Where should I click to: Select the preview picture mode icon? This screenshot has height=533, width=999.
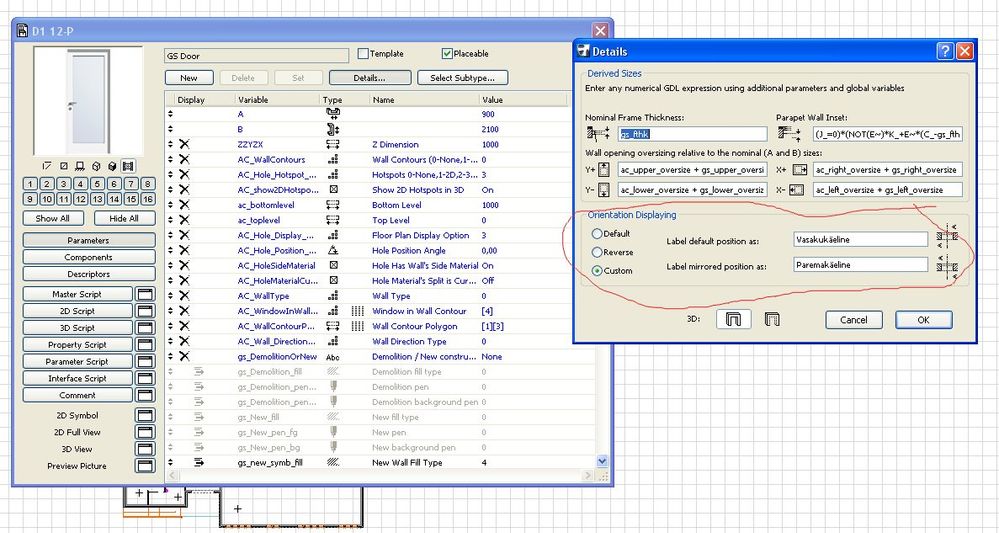coord(128,166)
